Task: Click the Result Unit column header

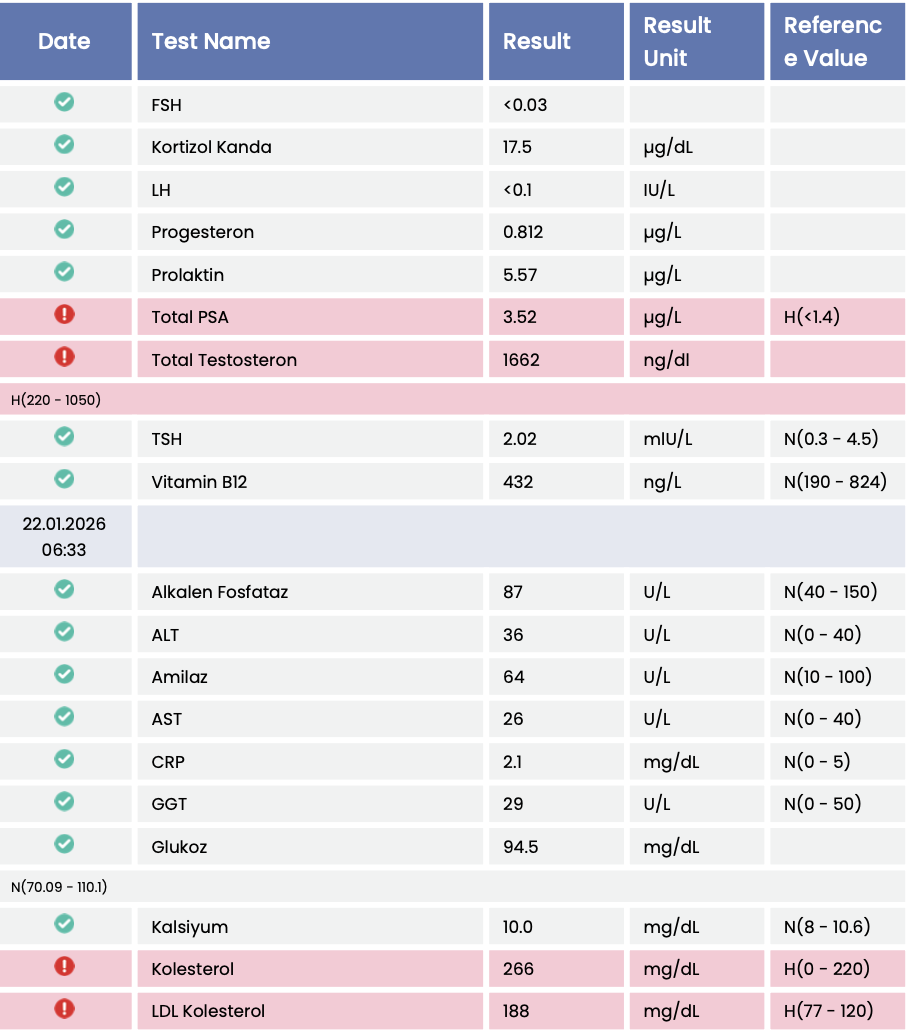Action: point(677,42)
